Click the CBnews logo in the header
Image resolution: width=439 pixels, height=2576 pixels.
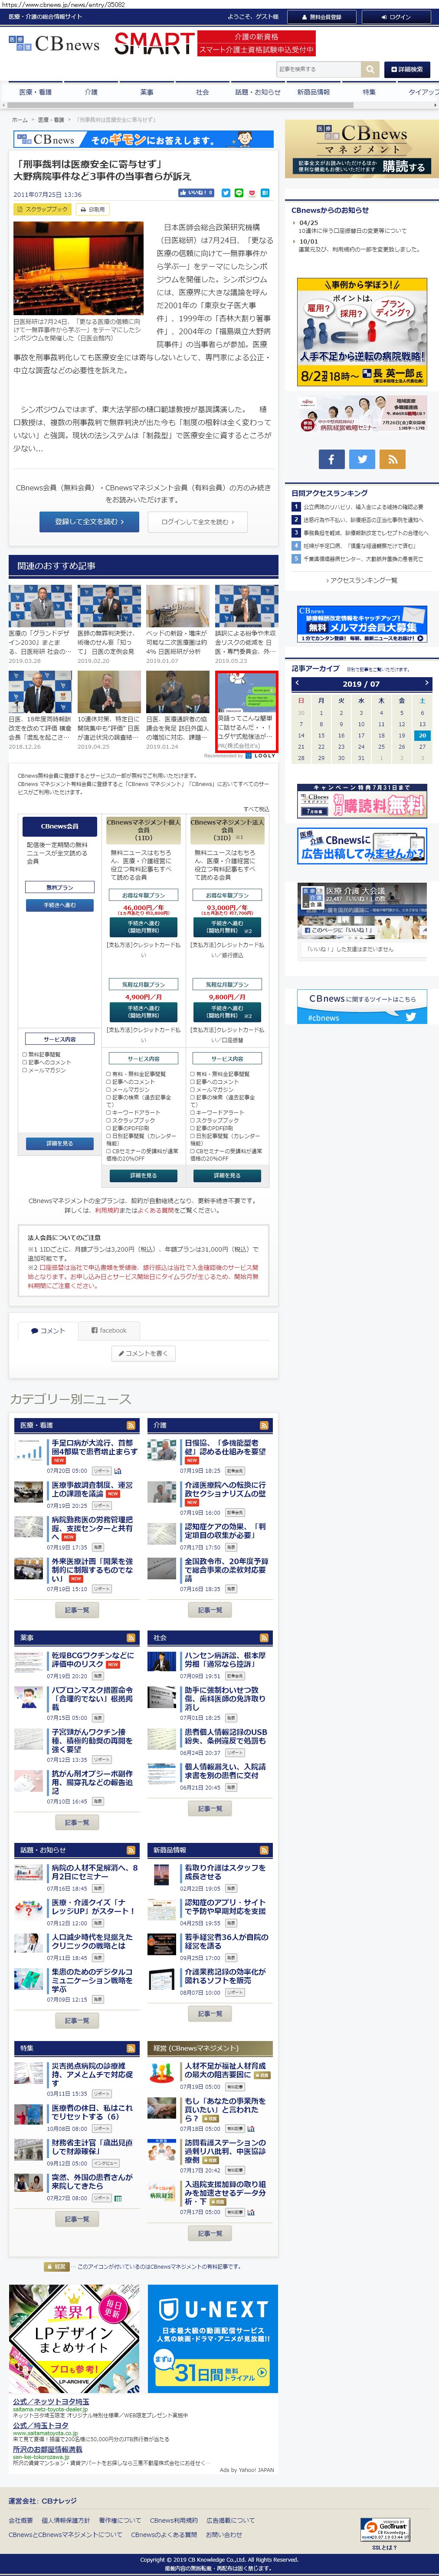point(54,44)
